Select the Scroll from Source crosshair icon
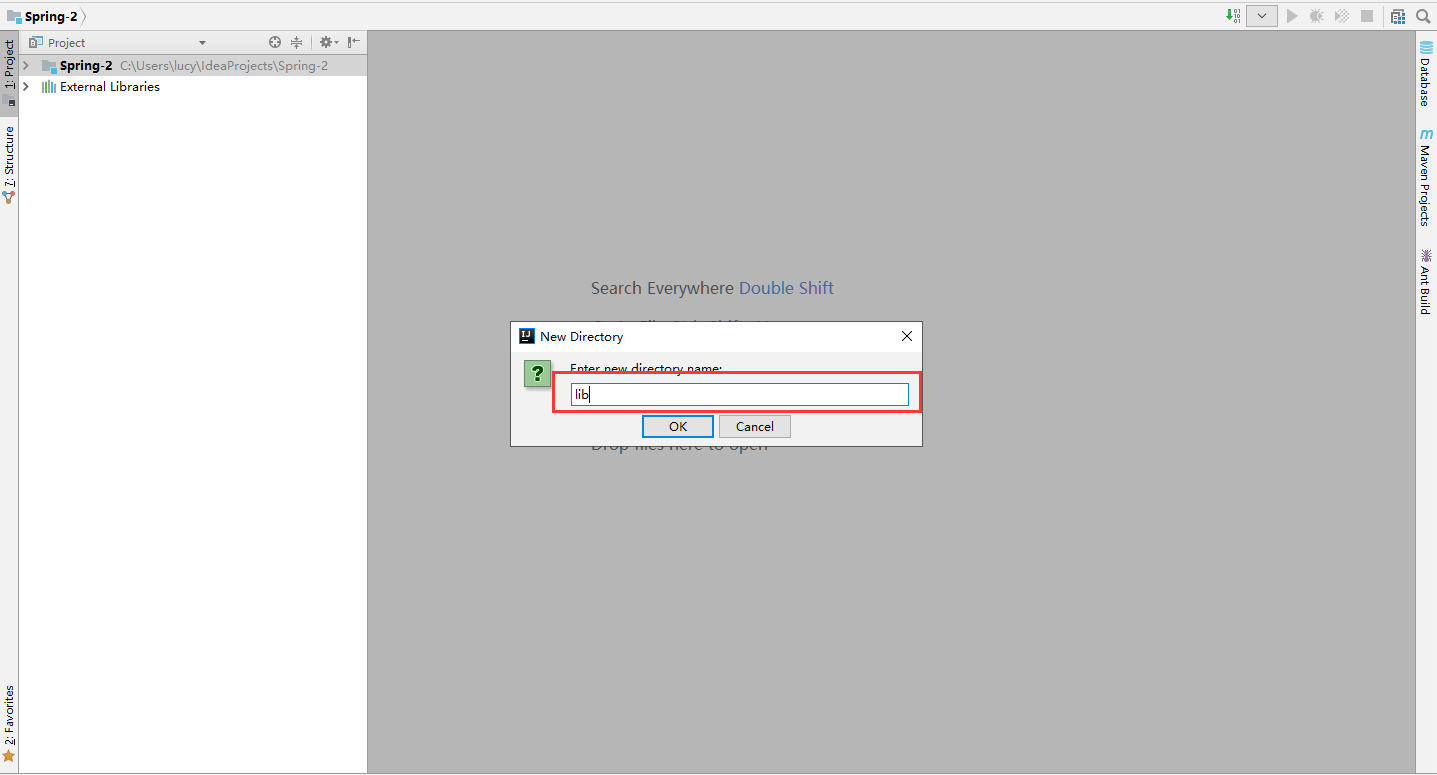Screen dimensions: 1437x775 click(275, 42)
